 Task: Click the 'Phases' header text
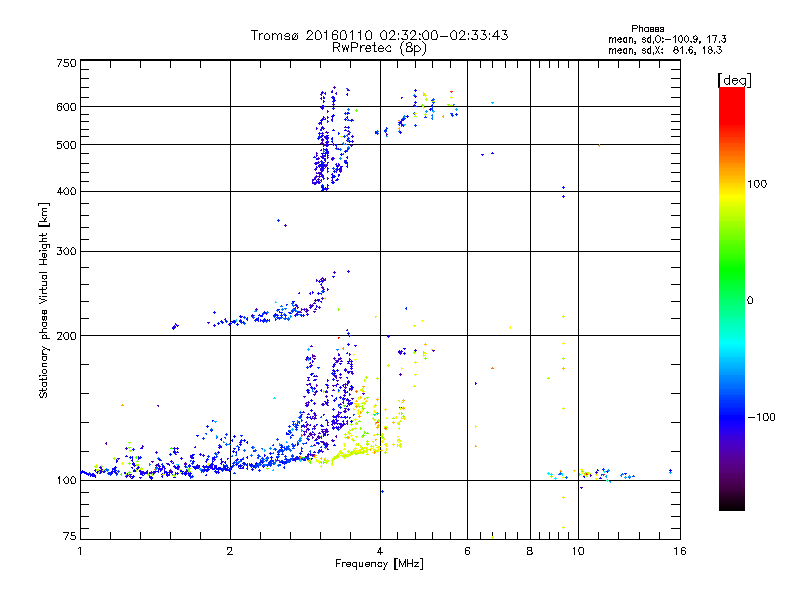point(647,29)
